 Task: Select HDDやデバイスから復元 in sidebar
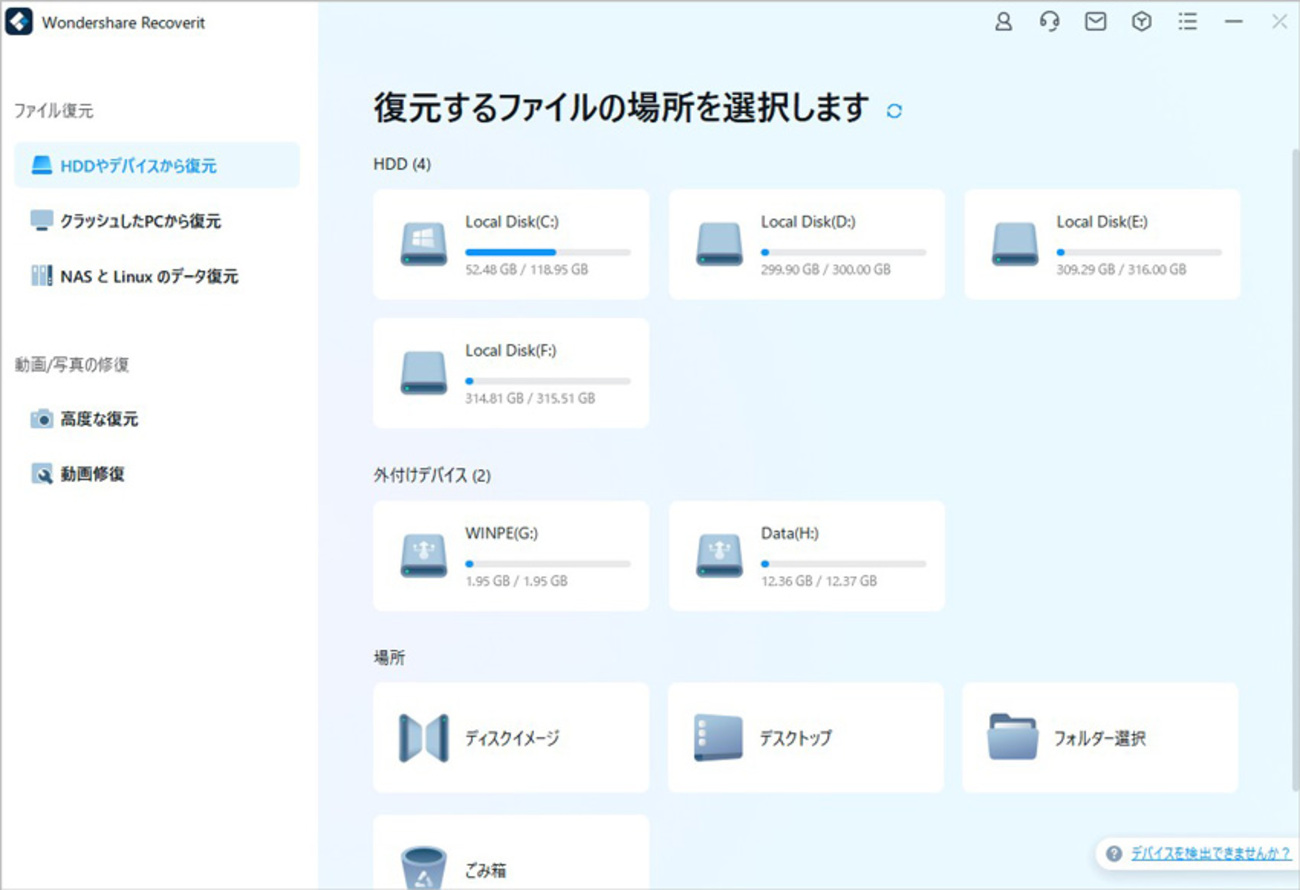[x=157, y=165]
